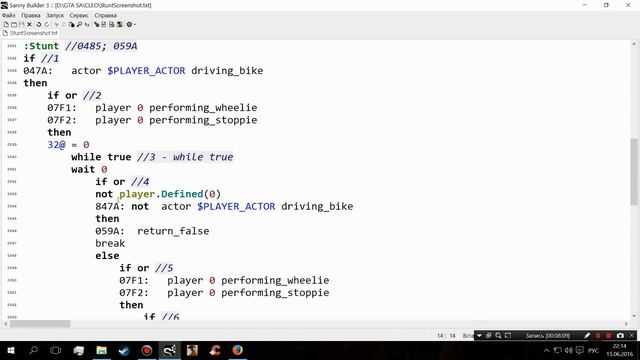Click the Redo arrow toolbar icon
This screenshot has width=640, height=360.
[x=47, y=24]
